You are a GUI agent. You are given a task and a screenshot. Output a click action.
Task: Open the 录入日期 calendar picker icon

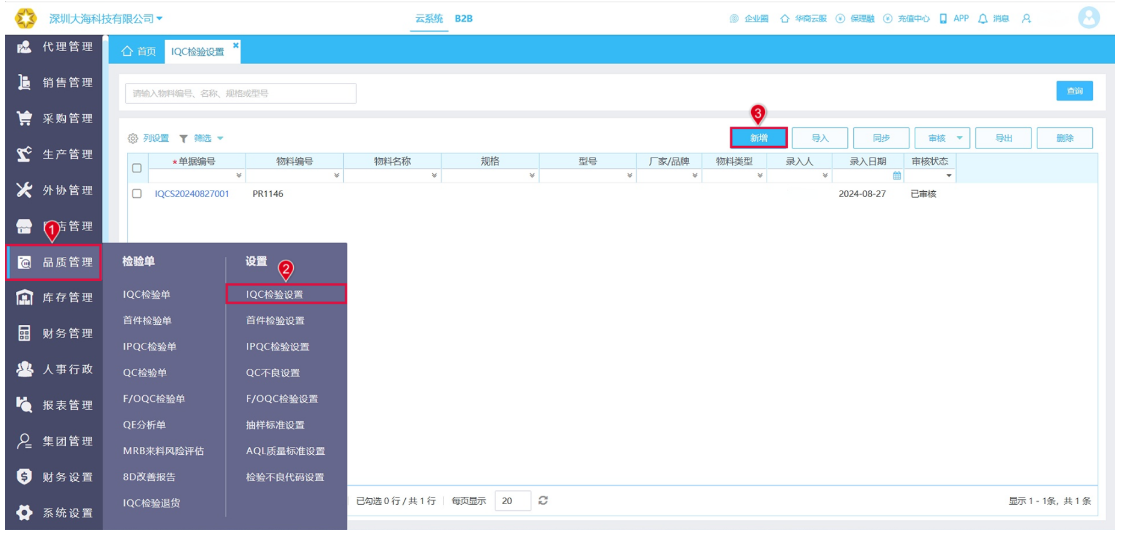pyautogui.click(x=897, y=175)
